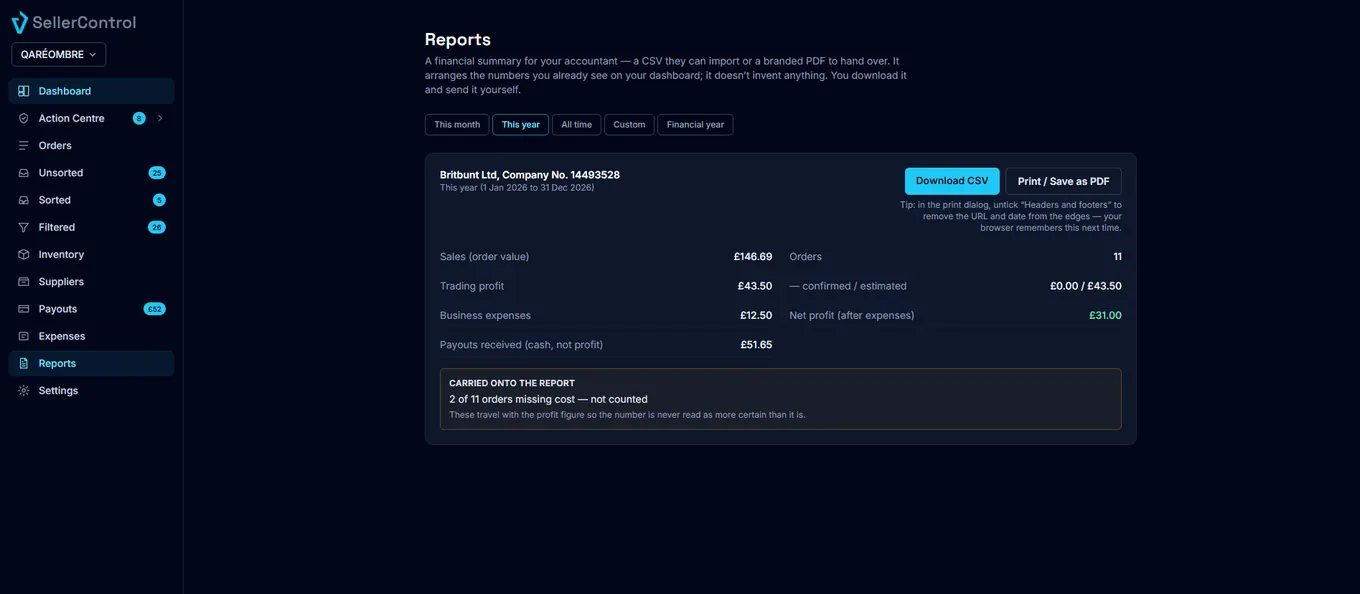Open Settings in the sidebar
This screenshot has width=1360, height=594.
(x=91, y=391)
